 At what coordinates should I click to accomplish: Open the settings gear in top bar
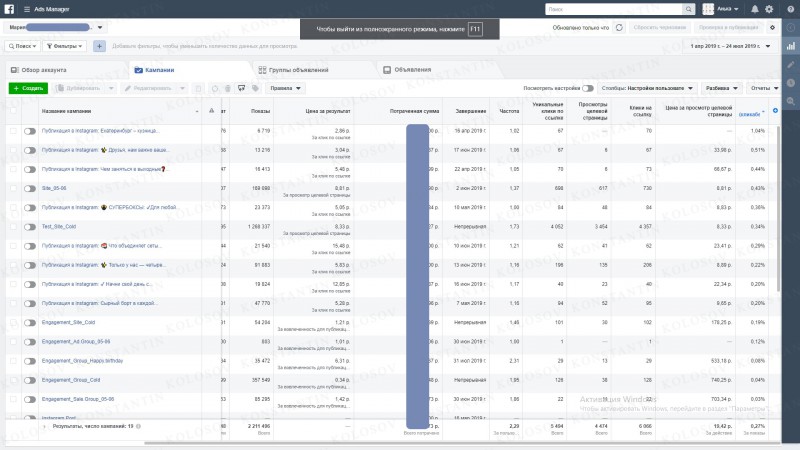point(769,9)
